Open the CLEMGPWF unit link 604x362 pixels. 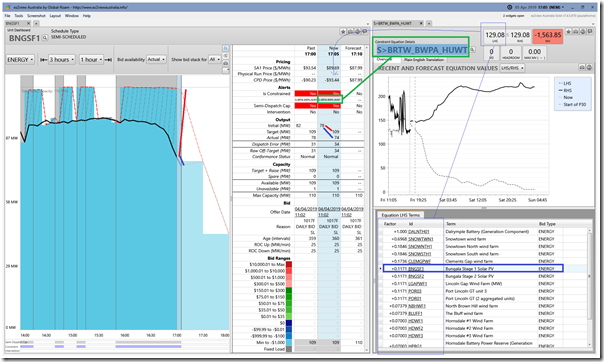(419, 261)
